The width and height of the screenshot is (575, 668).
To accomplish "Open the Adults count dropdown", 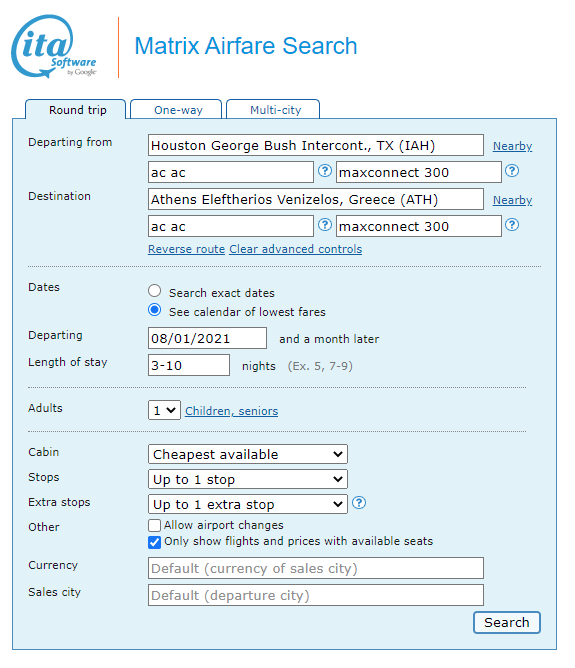I will [164, 410].
